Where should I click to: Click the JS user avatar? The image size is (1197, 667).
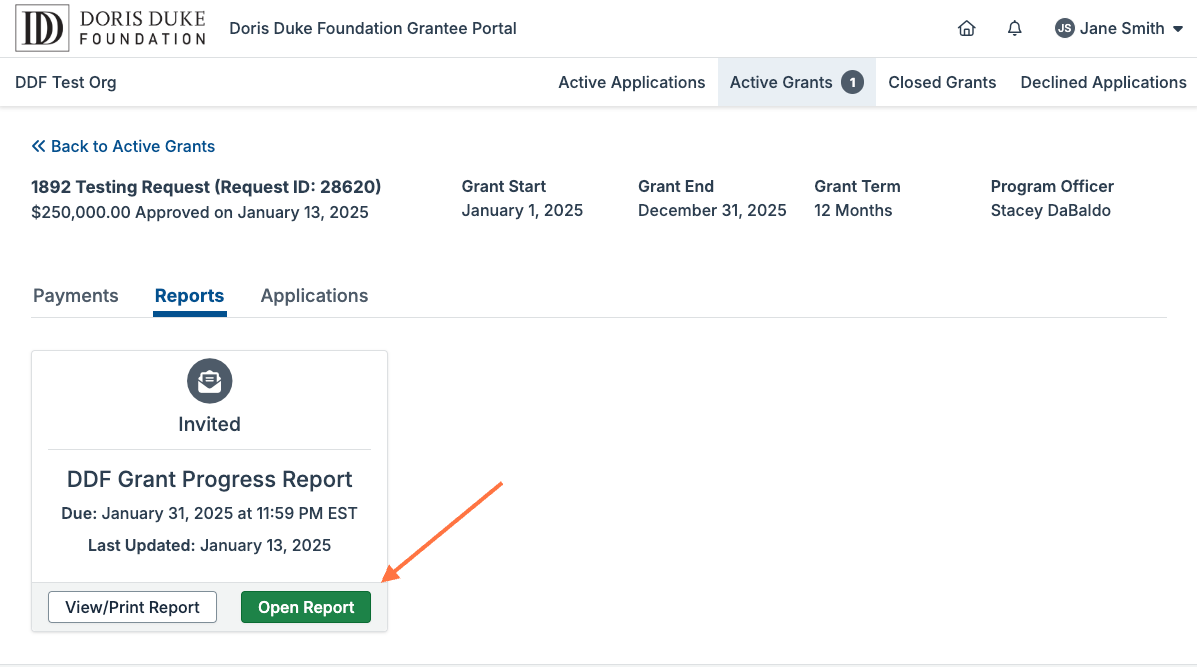(1064, 28)
